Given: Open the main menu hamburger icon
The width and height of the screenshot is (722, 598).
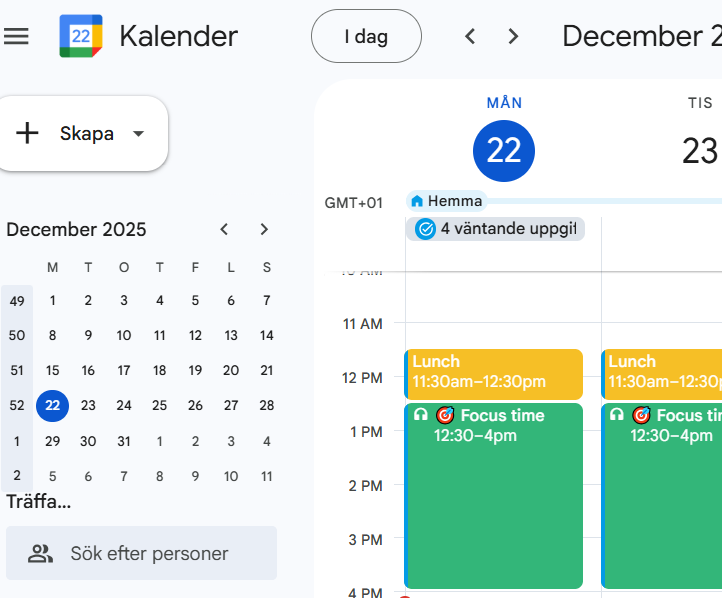Looking at the screenshot, I should (x=17, y=36).
